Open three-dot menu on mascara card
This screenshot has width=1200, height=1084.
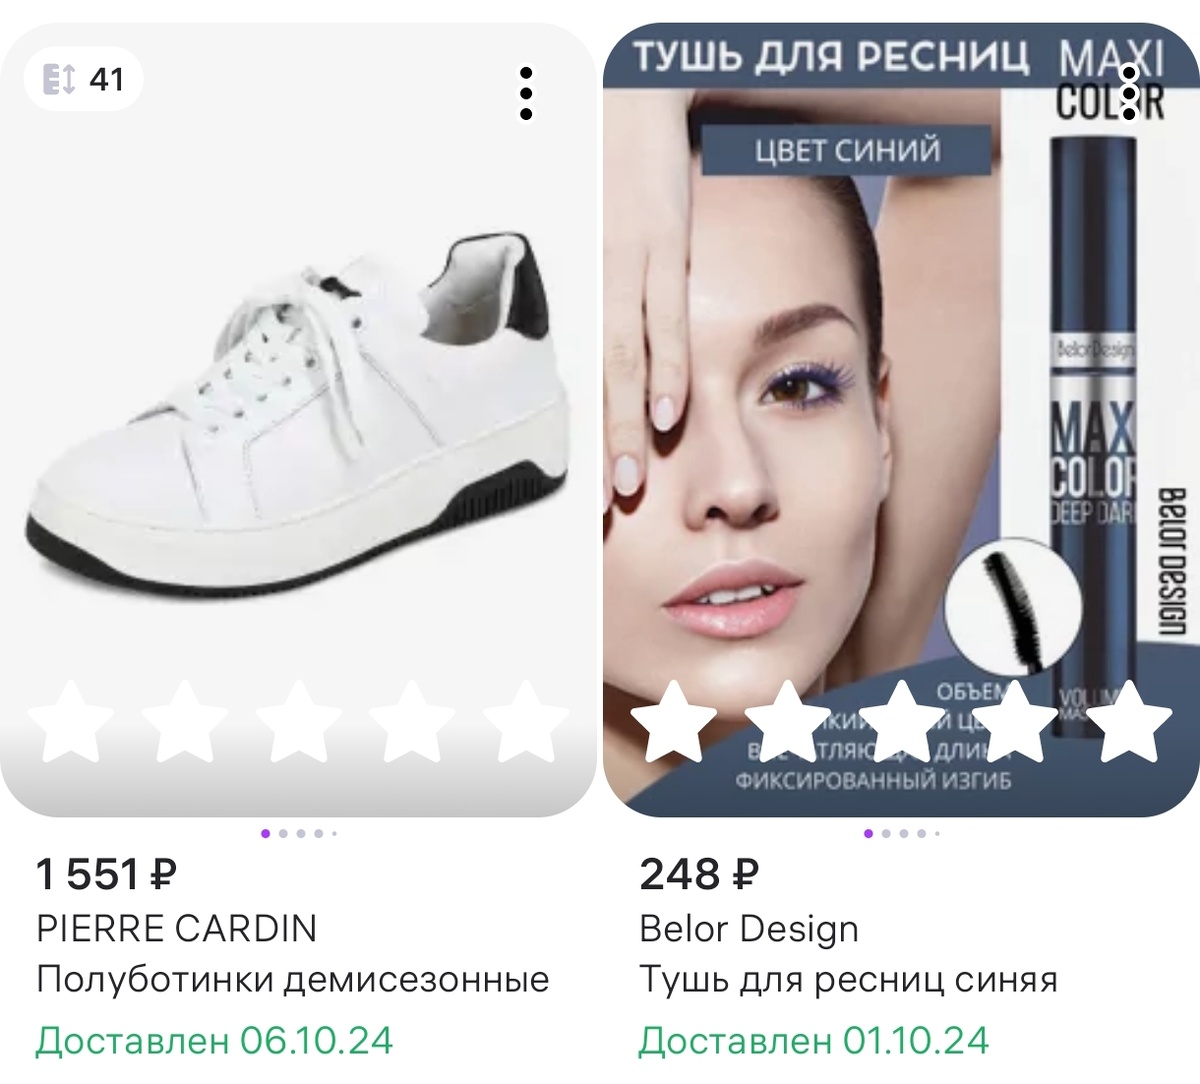click(1129, 94)
